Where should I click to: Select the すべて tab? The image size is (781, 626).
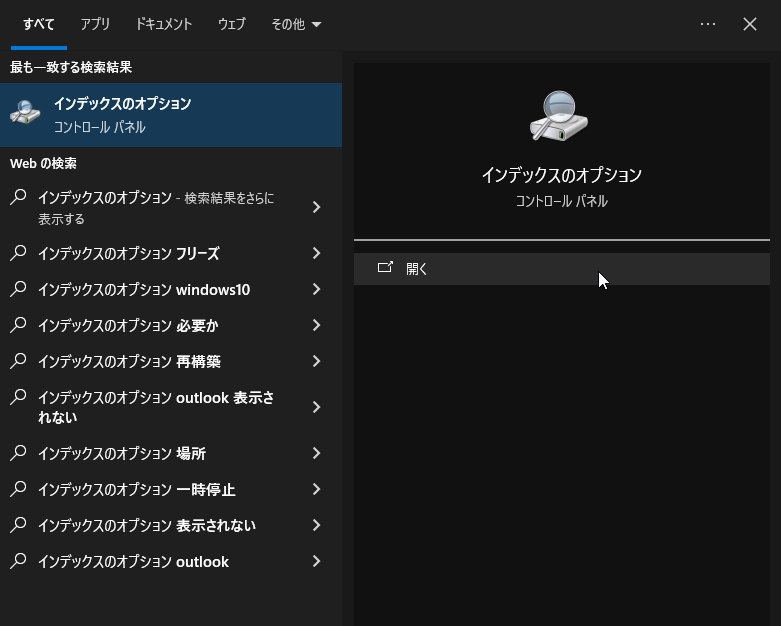[39, 24]
